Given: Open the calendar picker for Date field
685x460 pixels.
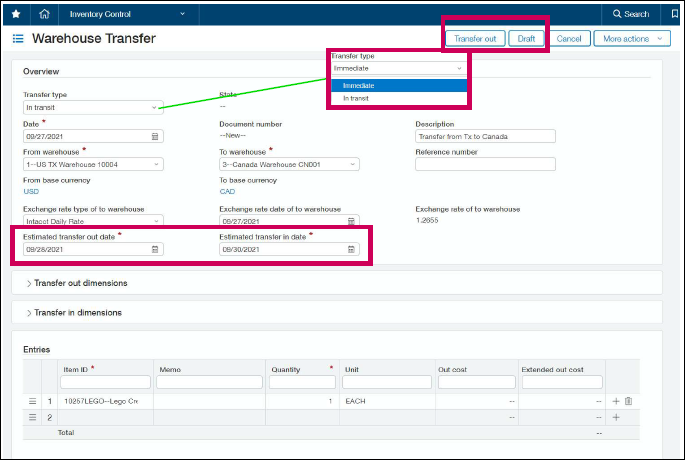Looking at the screenshot, I should pos(155,136).
